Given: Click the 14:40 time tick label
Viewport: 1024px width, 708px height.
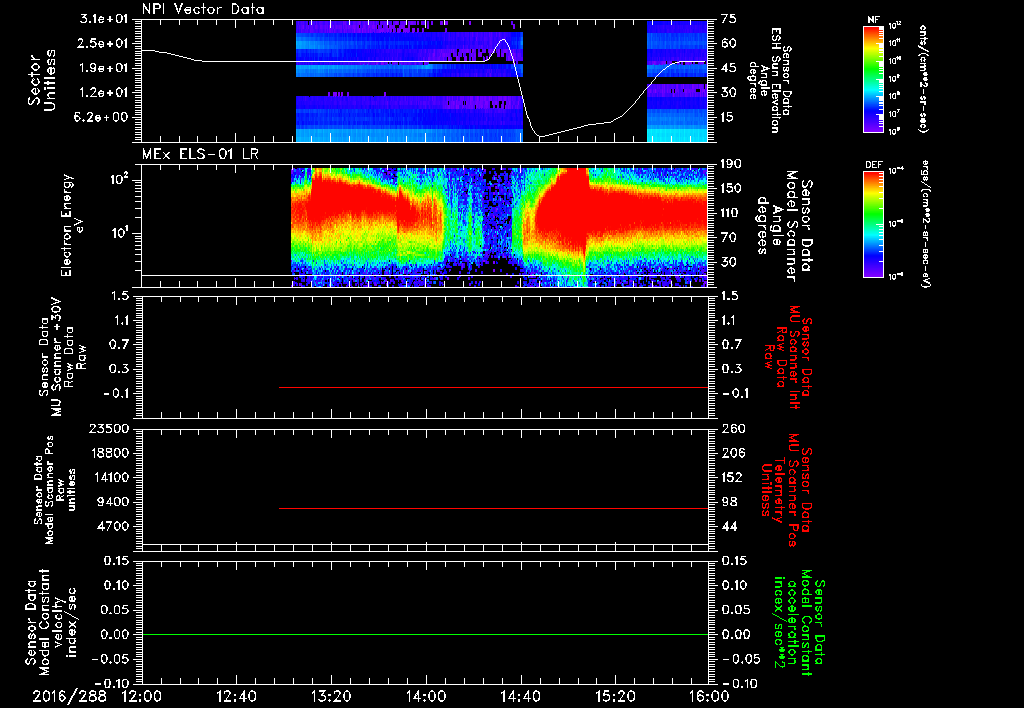Looking at the screenshot, I should click(520, 696).
